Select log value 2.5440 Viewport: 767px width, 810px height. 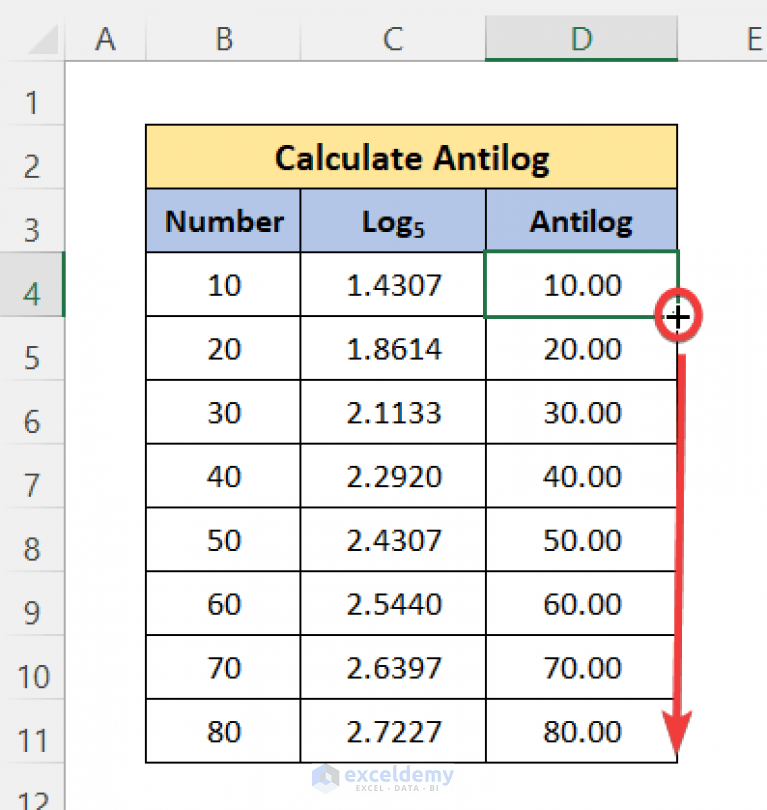click(x=393, y=603)
